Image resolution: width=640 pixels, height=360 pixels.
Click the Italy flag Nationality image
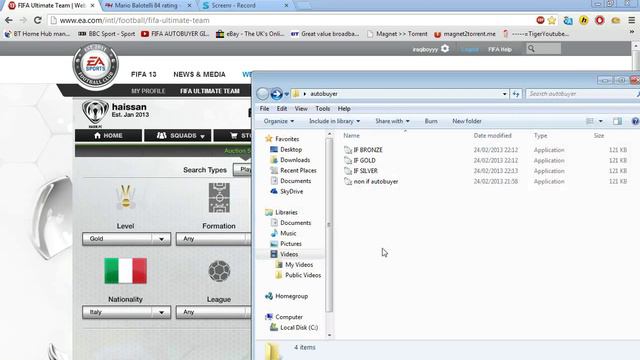[x=125, y=271]
